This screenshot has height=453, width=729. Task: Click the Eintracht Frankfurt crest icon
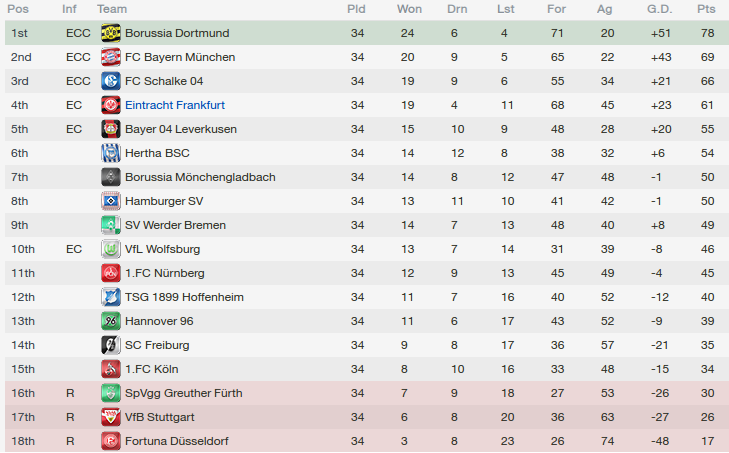click(111, 105)
